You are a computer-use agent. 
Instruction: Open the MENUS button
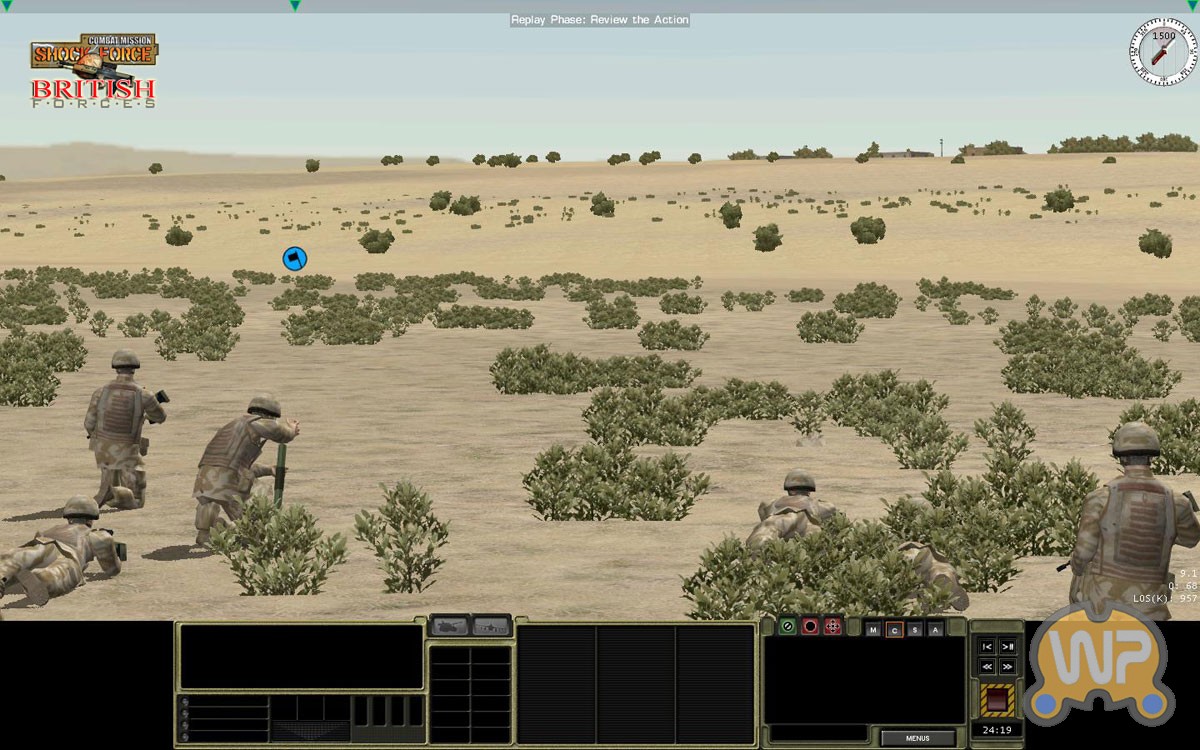(x=917, y=738)
